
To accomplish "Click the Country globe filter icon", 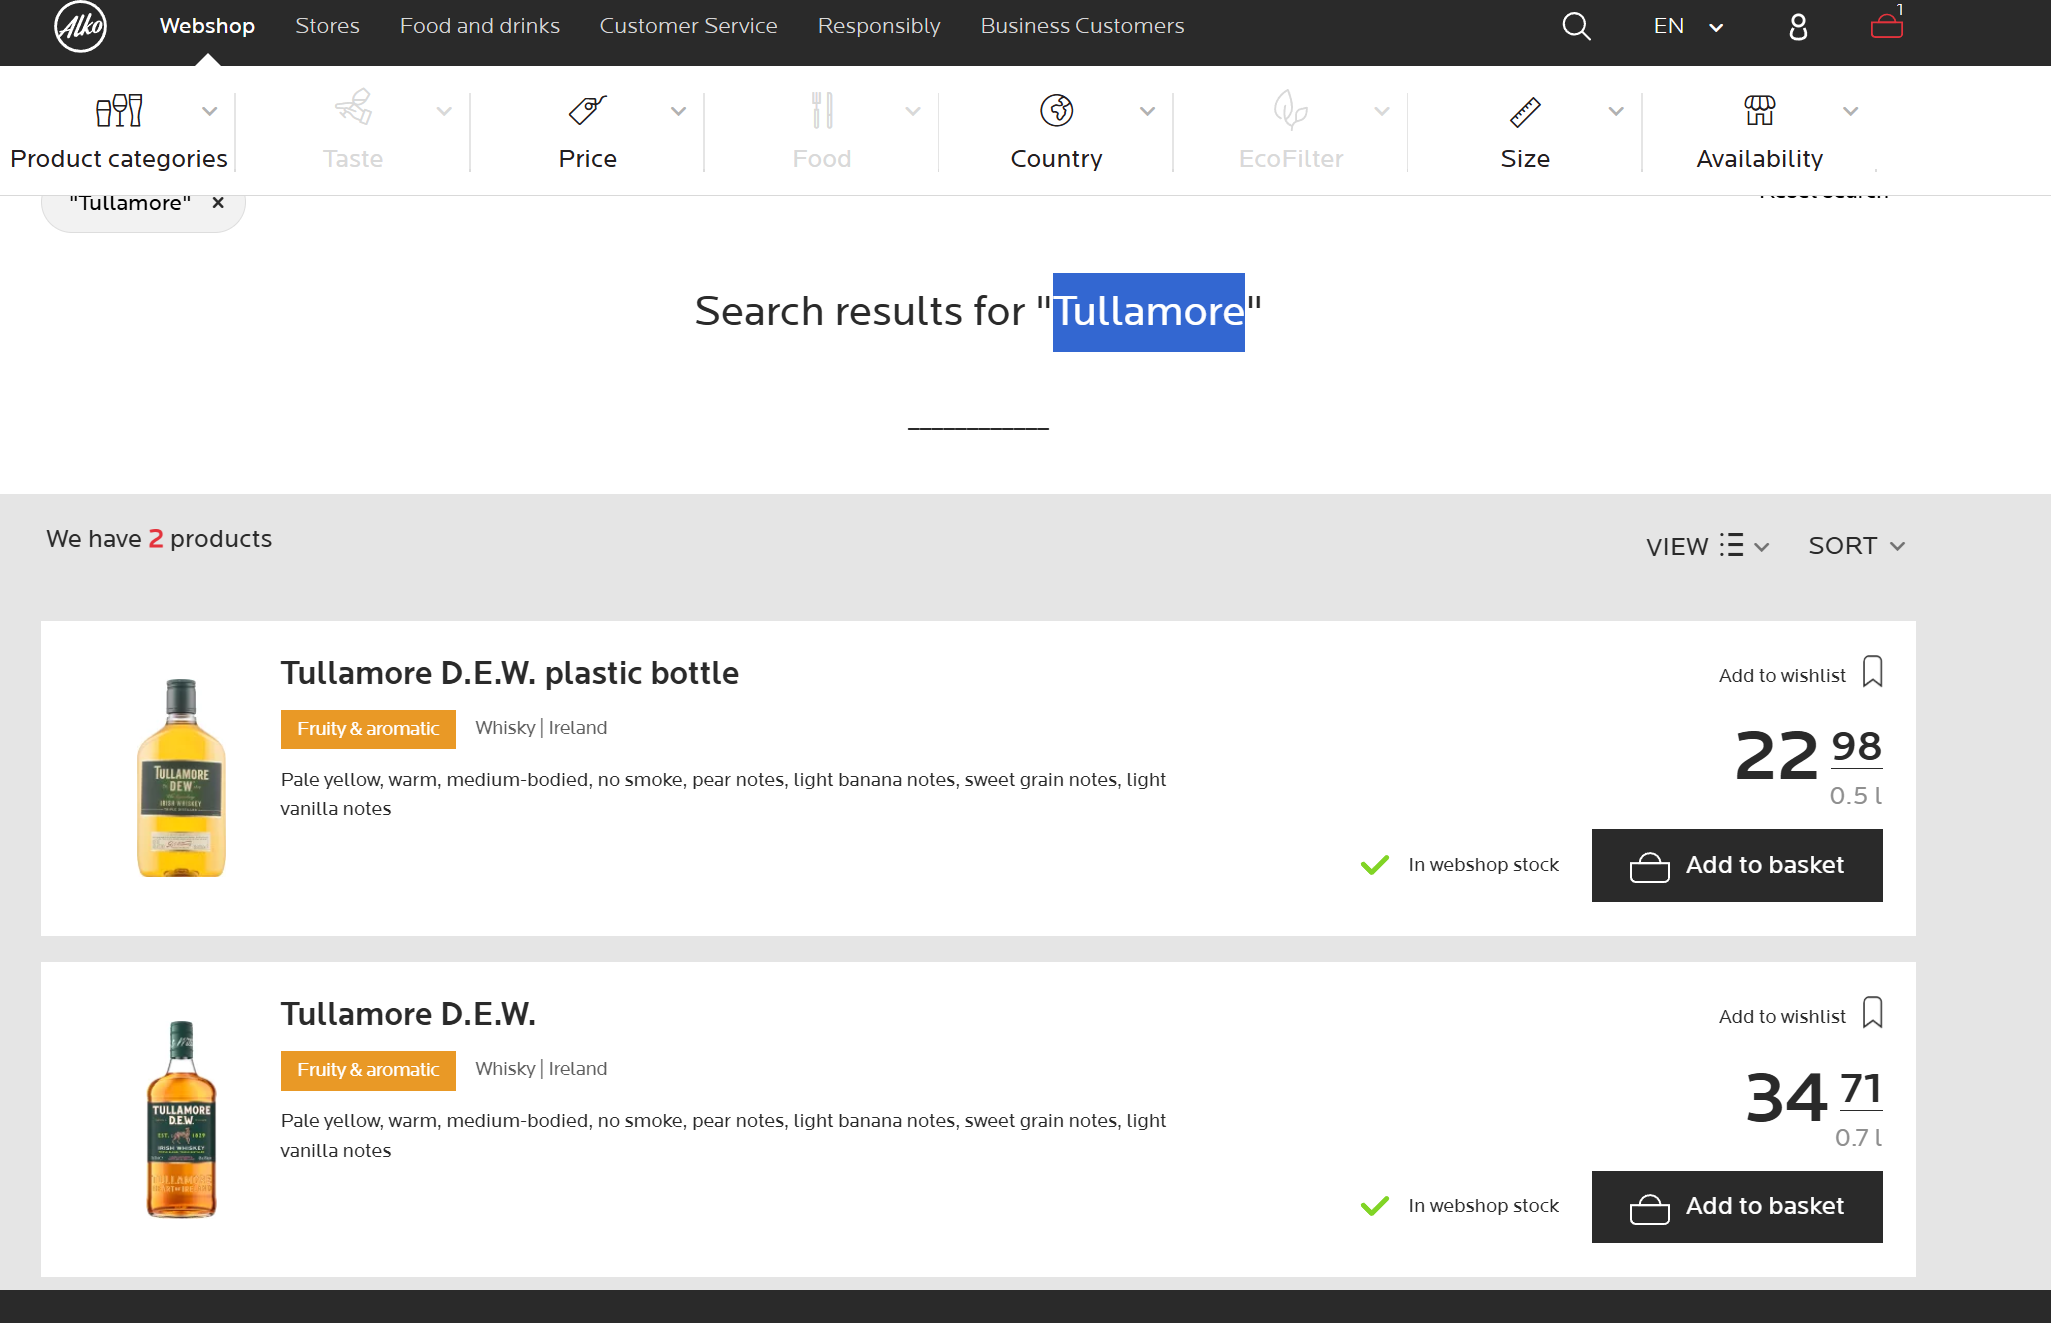I will [1056, 110].
